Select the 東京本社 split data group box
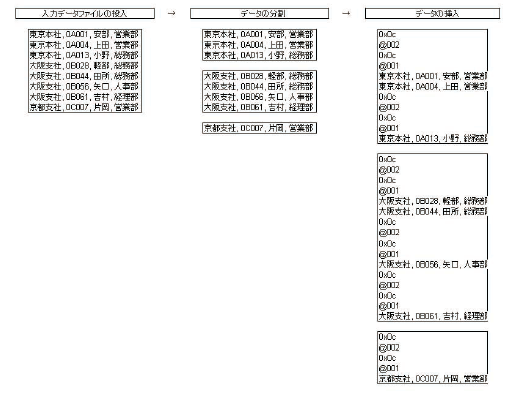Image resolution: width=515 pixels, height=393 pixels. (x=259, y=45)
